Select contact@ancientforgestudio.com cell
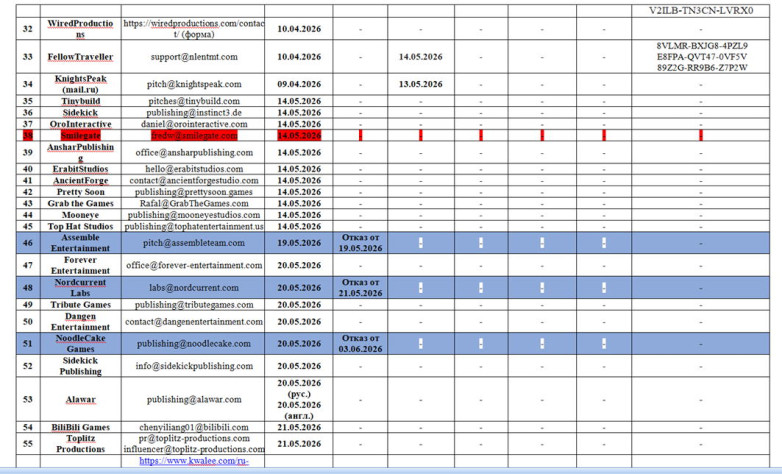This screenshot has height=474, width=782. point(193,181)
